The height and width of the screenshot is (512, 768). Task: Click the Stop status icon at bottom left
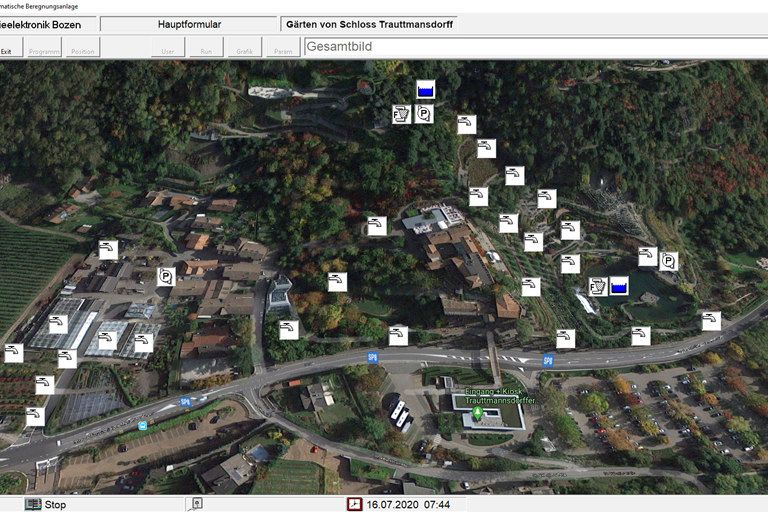[33, 504]
